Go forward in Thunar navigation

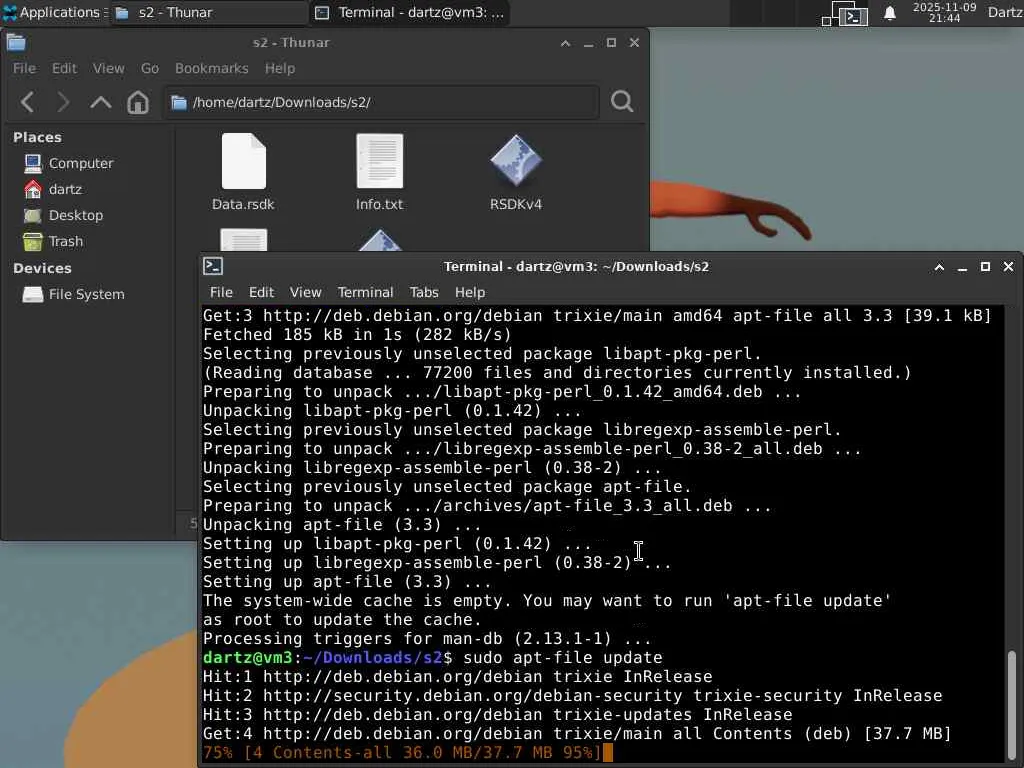(x=63, y=102)
